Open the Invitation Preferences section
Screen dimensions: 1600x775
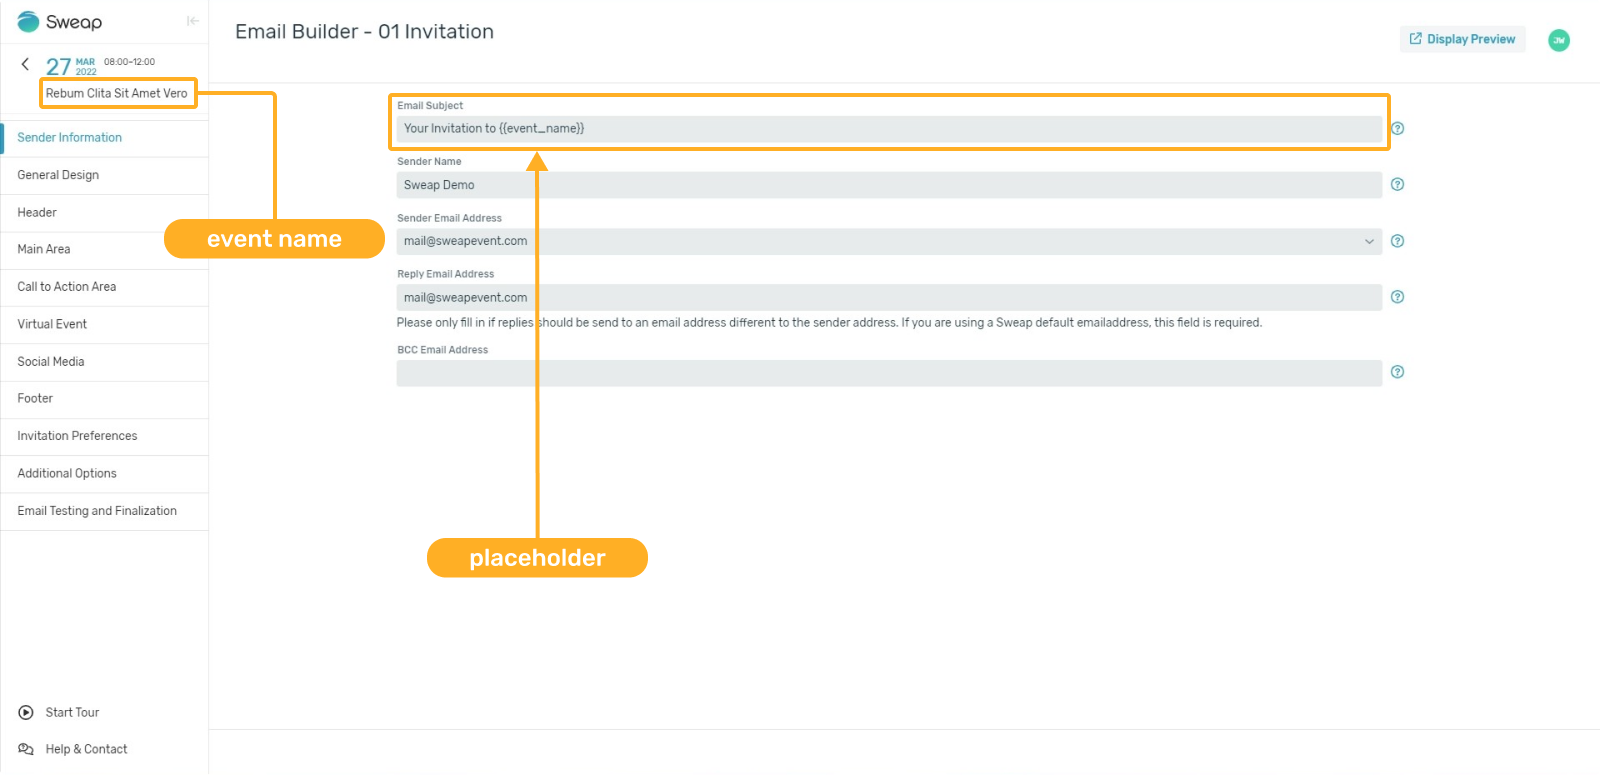click(105, 436)
